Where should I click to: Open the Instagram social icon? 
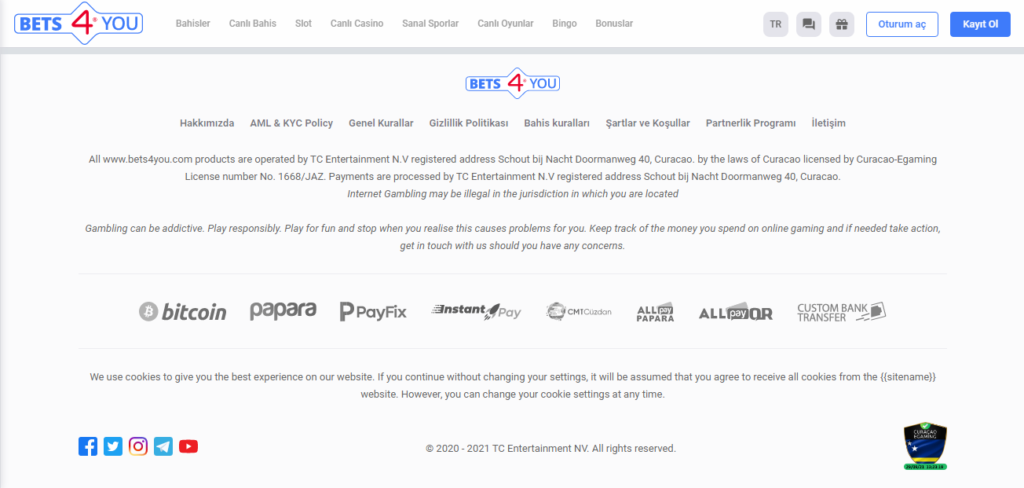pyautogui.click(x=138, y=446)
